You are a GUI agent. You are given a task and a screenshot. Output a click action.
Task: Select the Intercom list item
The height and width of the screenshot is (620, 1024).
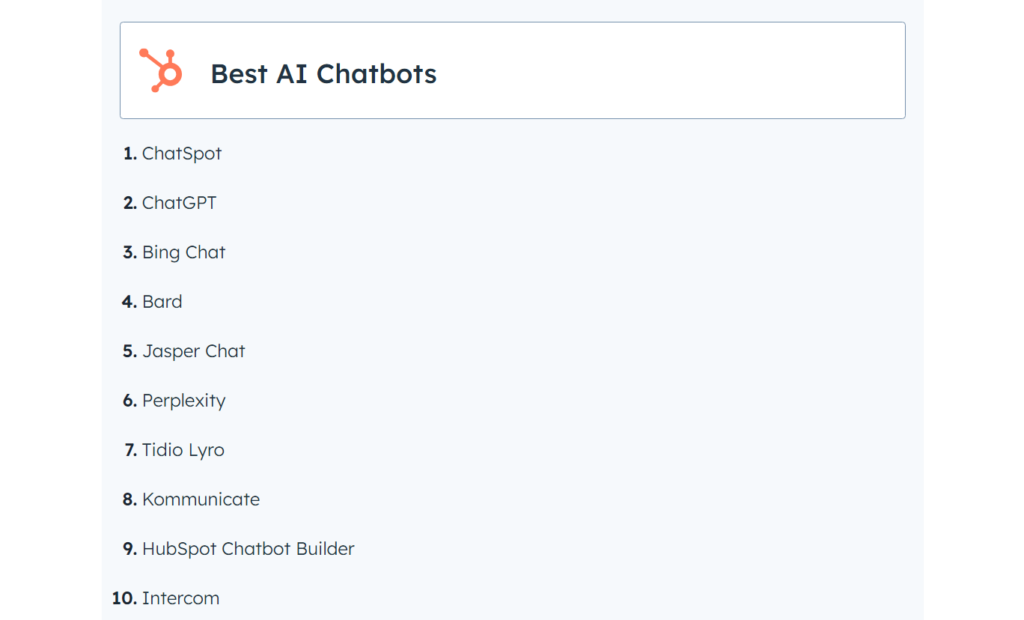[x=181, y=598]
